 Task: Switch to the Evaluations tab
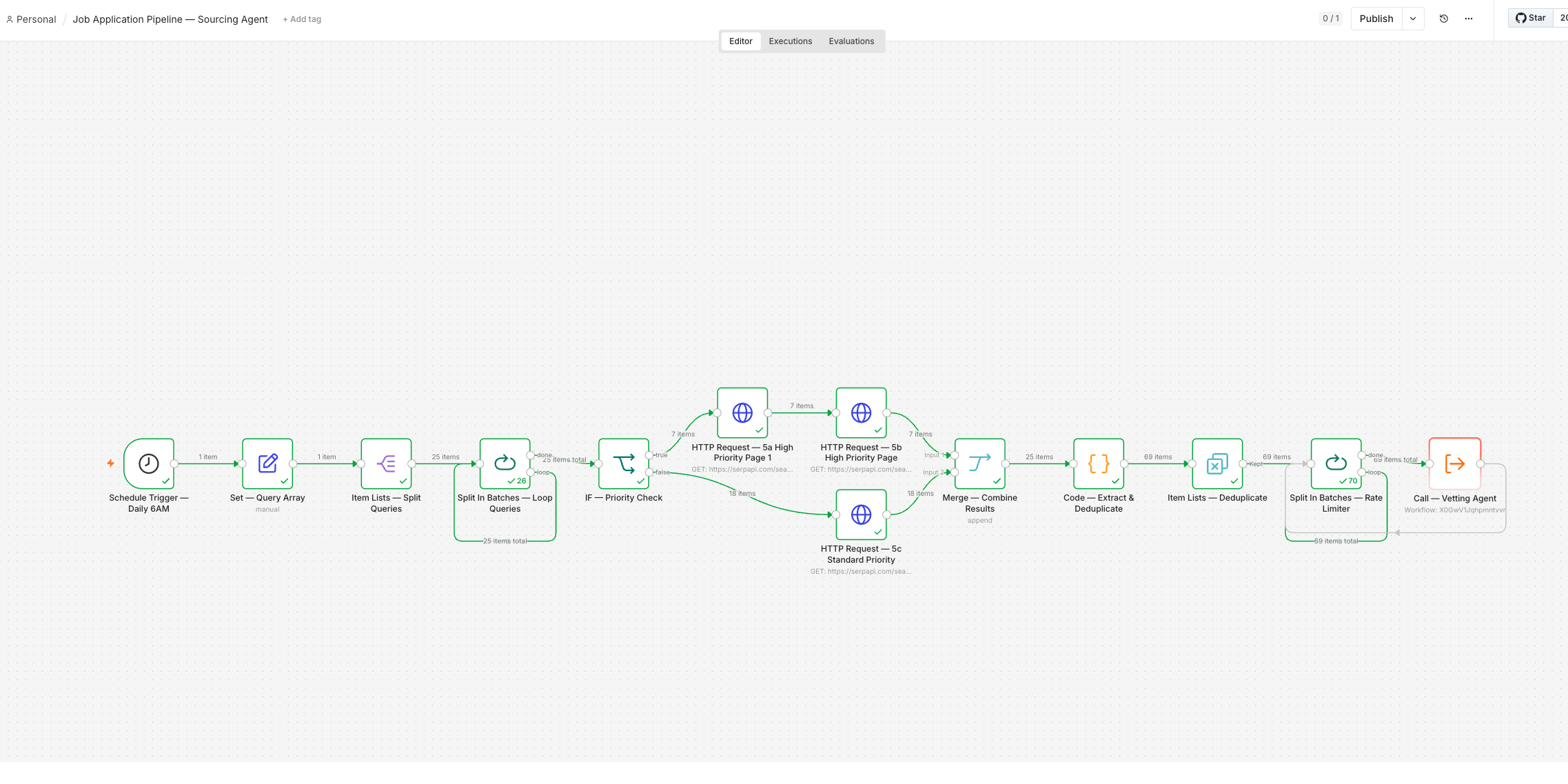(851, 41)
